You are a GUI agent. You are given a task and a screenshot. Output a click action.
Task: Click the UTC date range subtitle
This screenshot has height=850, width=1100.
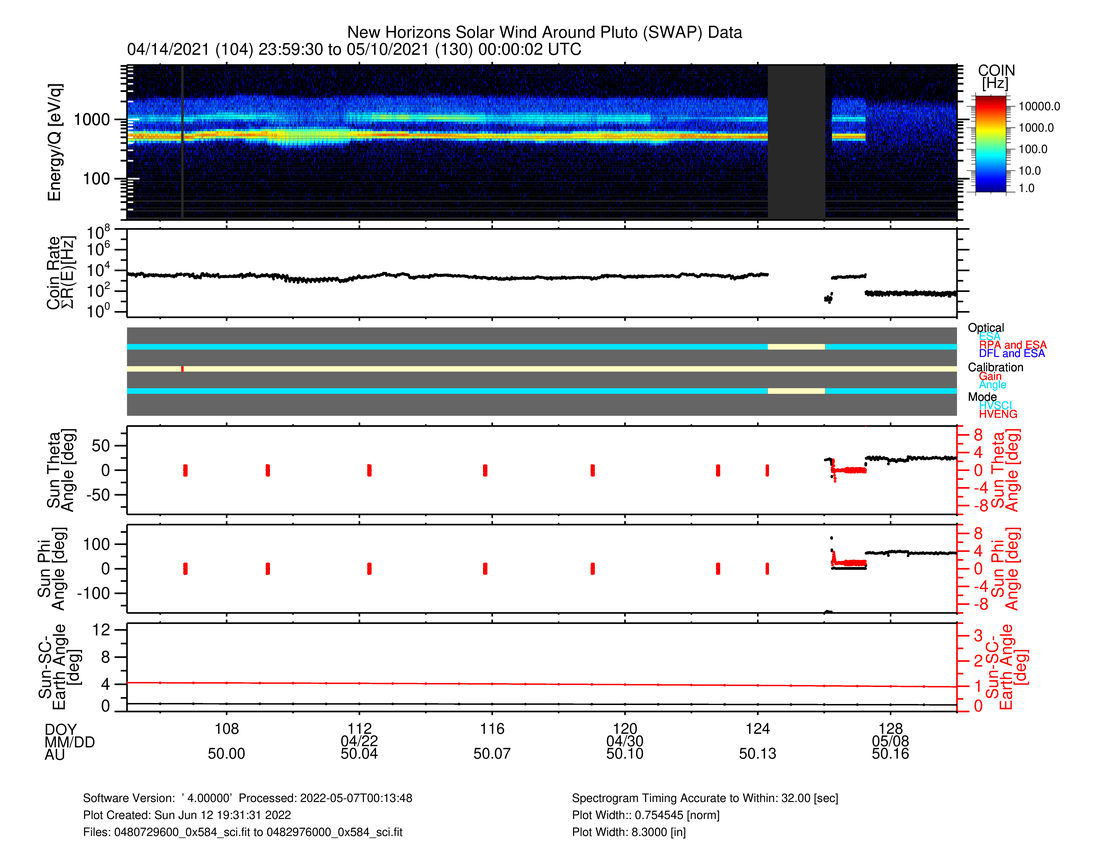pyautogui.click(x=354, y=49)
